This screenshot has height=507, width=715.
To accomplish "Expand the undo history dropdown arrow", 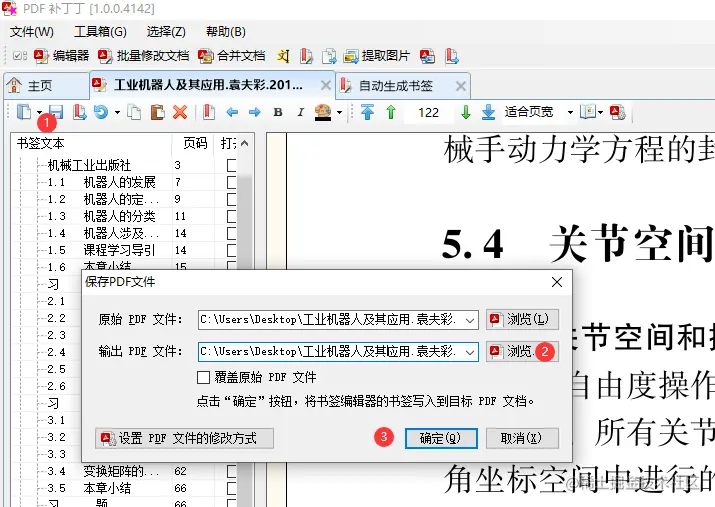I will click(x=117, y=112).
